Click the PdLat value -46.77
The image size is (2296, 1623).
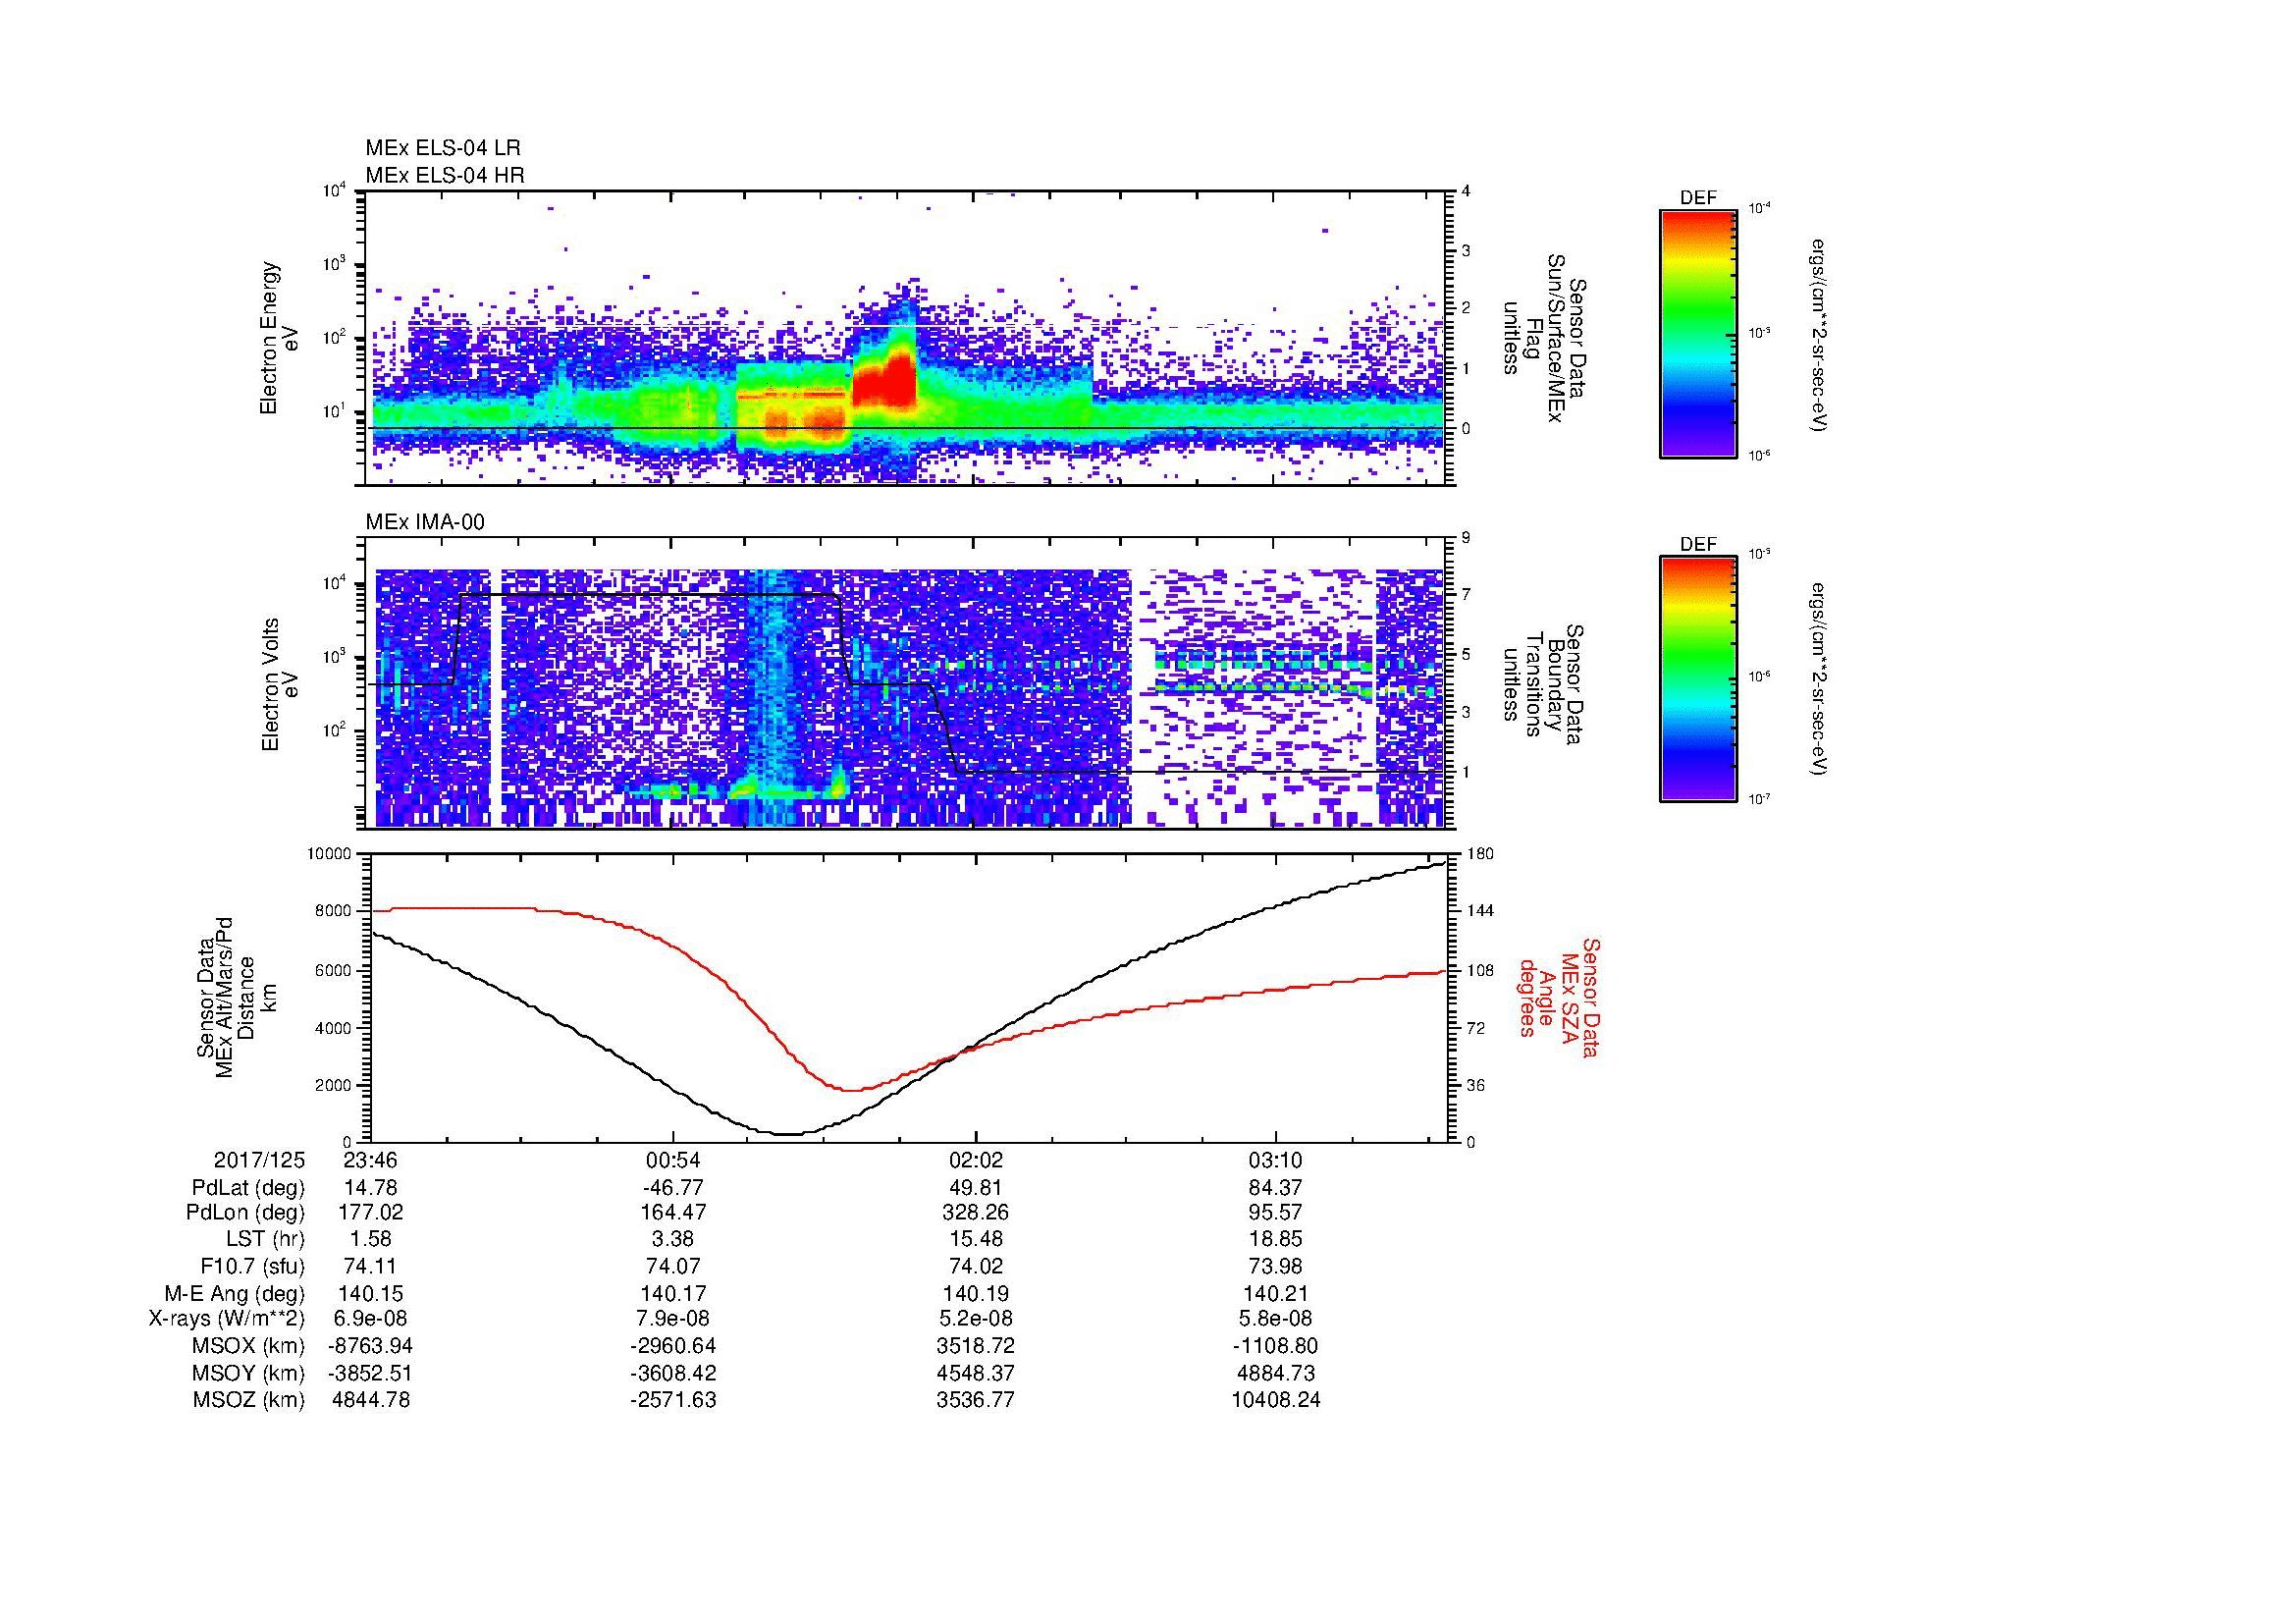coord(673,1188)
